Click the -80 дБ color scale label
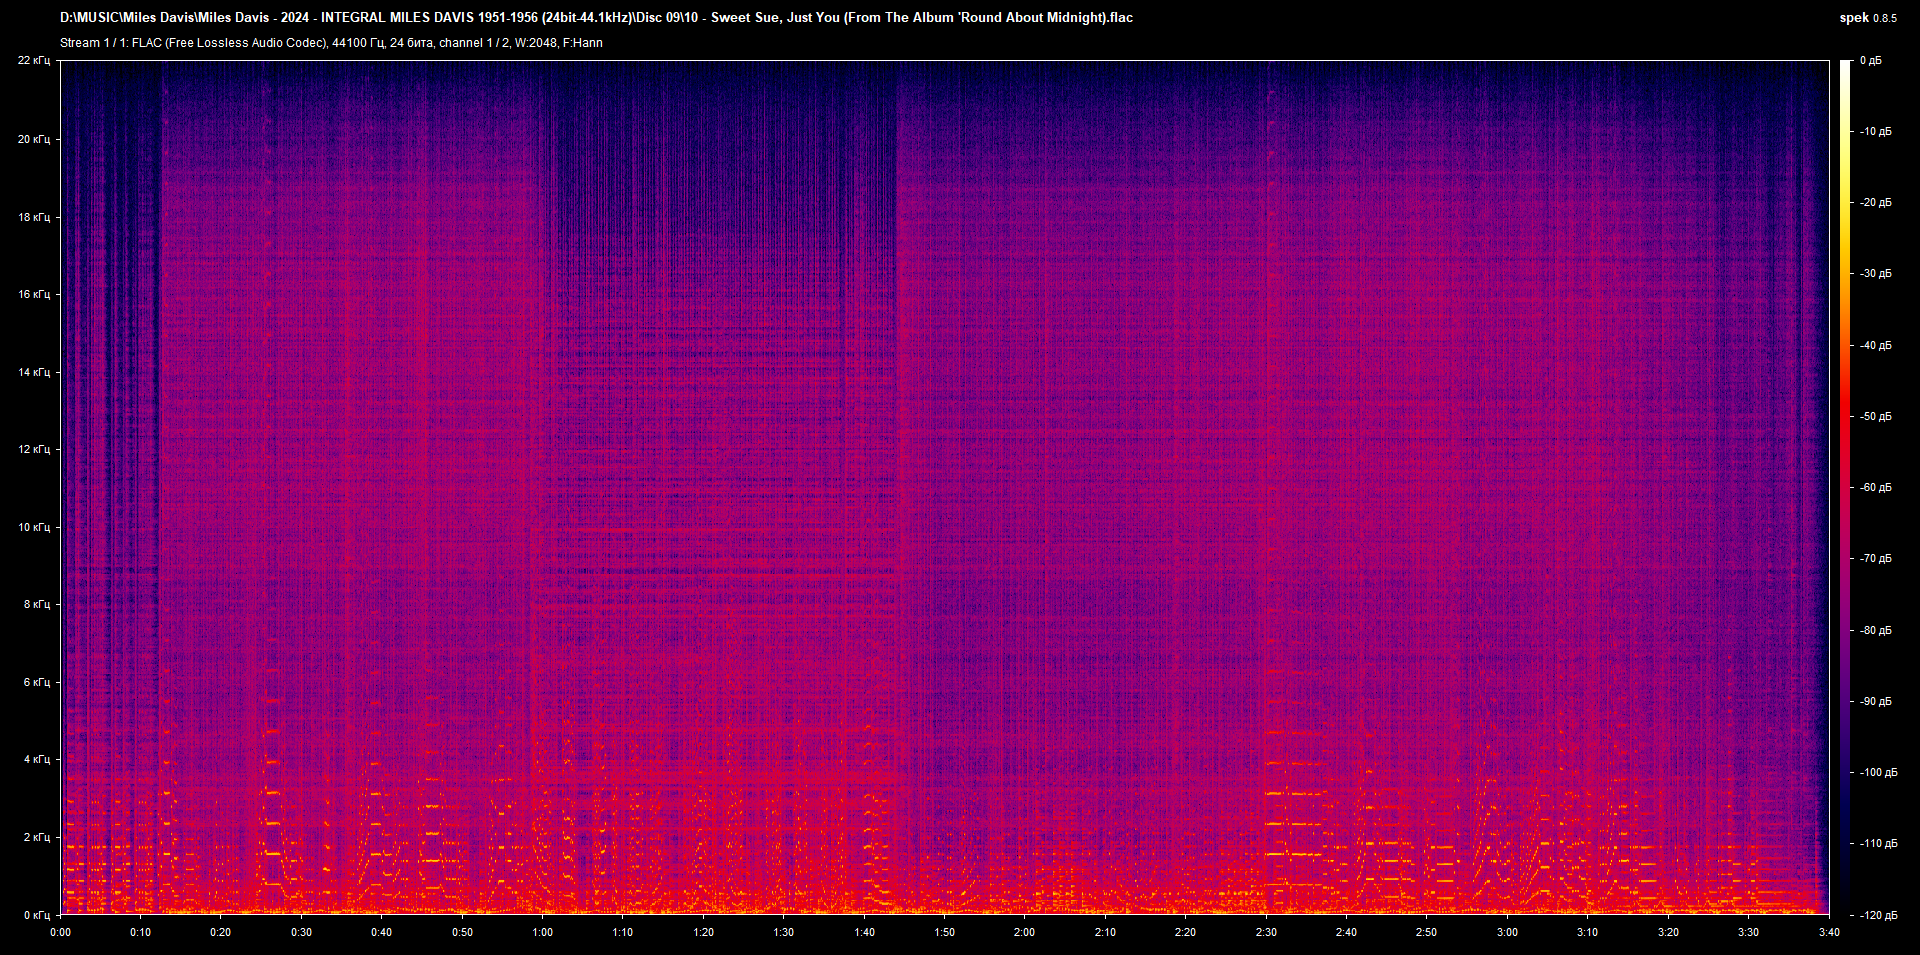 pos(1876,630)
